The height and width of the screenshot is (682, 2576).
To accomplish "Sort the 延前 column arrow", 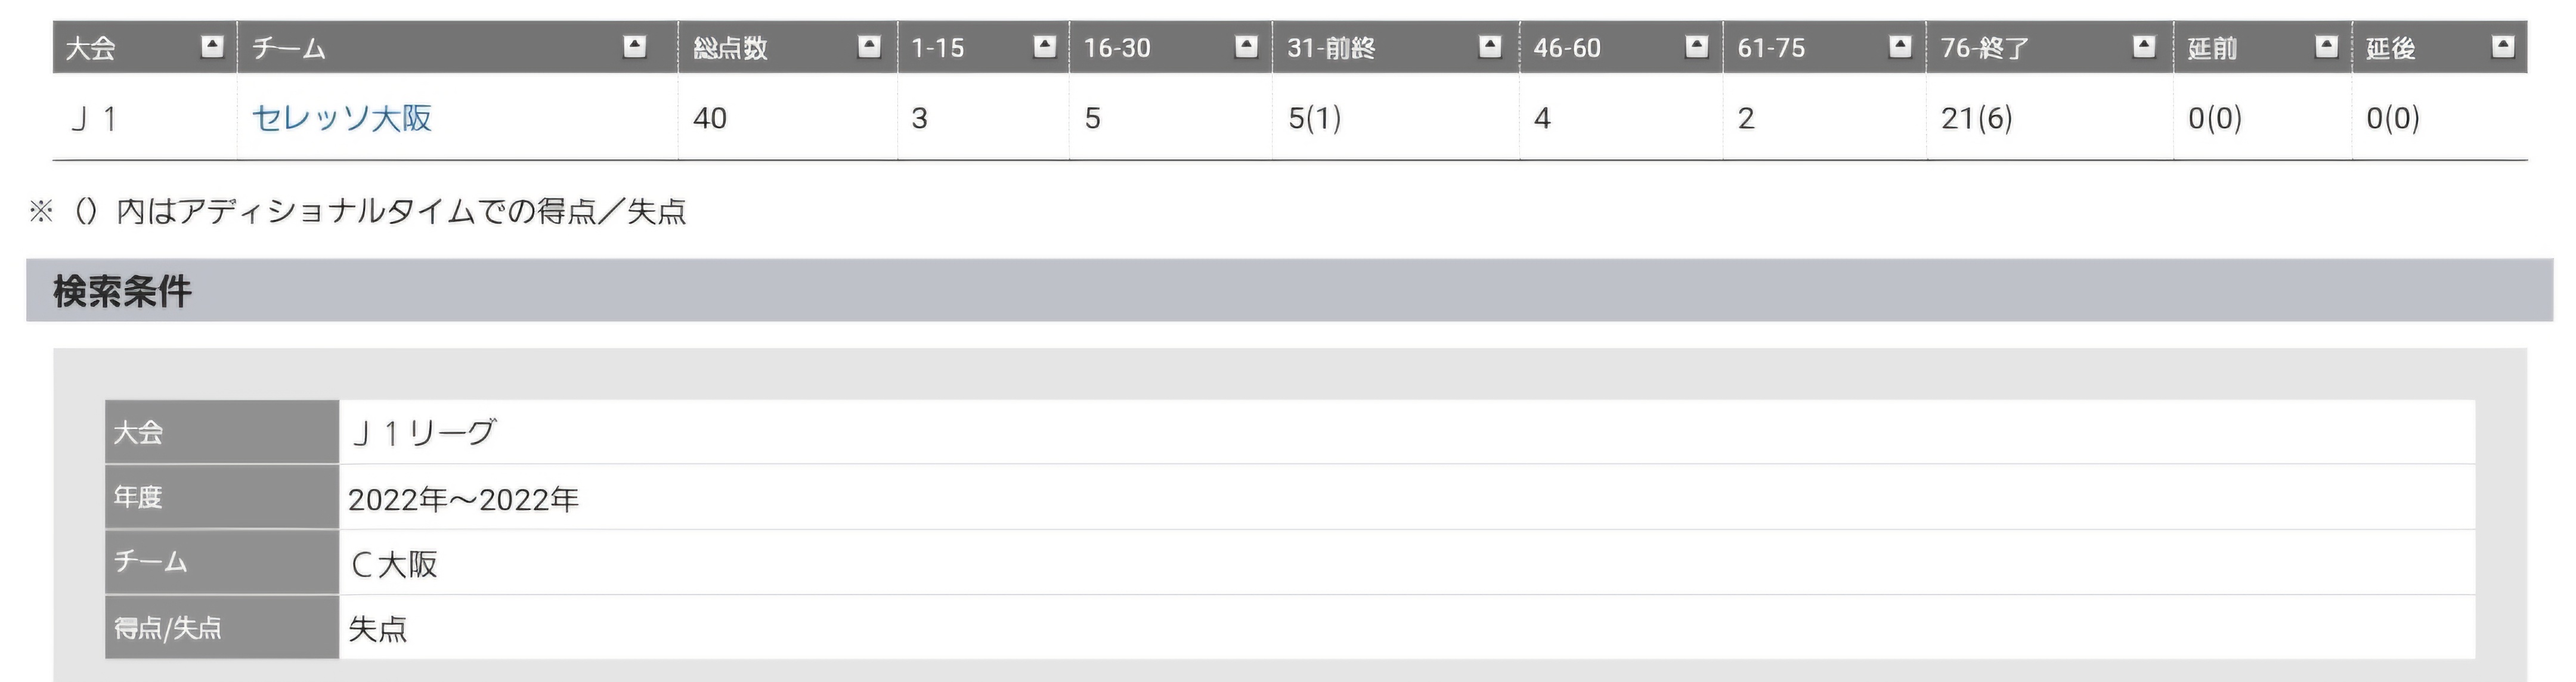I will tap(2327, 46).
